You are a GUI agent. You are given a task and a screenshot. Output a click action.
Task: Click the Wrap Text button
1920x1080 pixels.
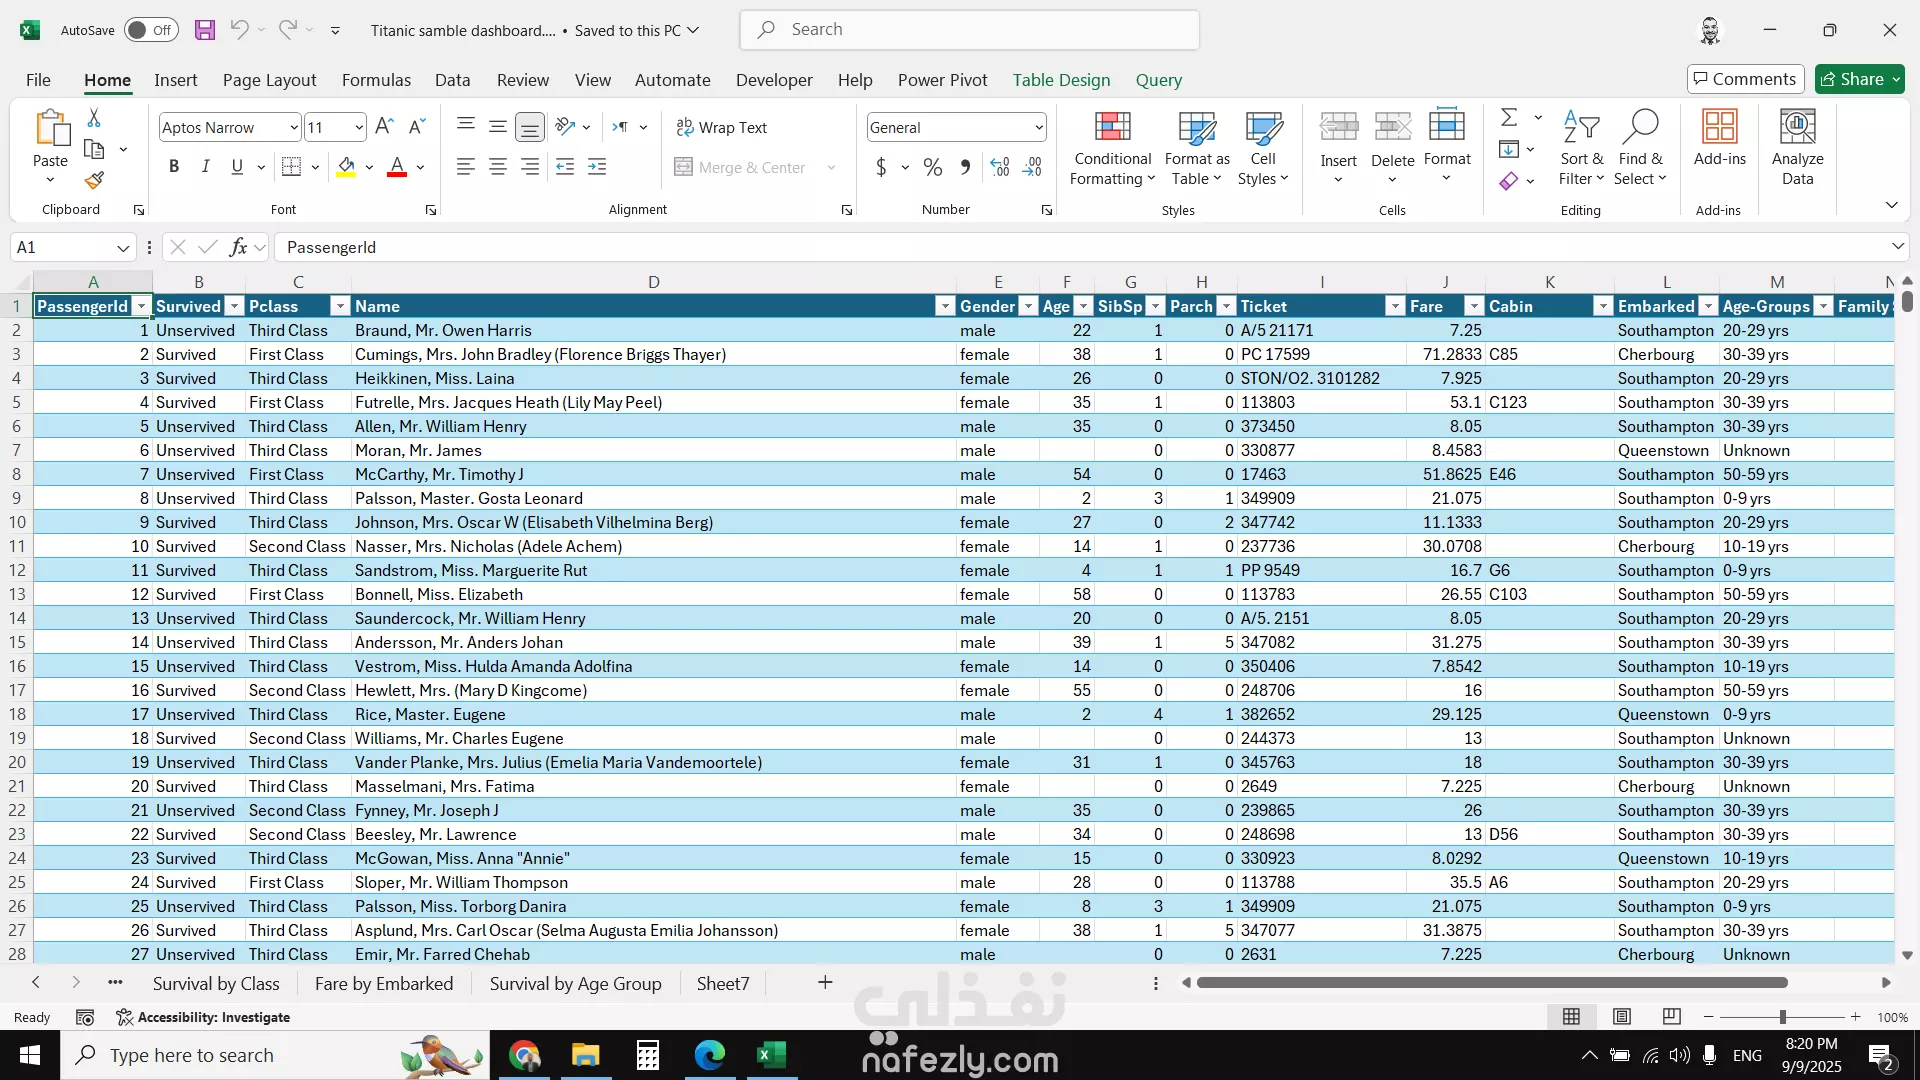click(722, 127)
